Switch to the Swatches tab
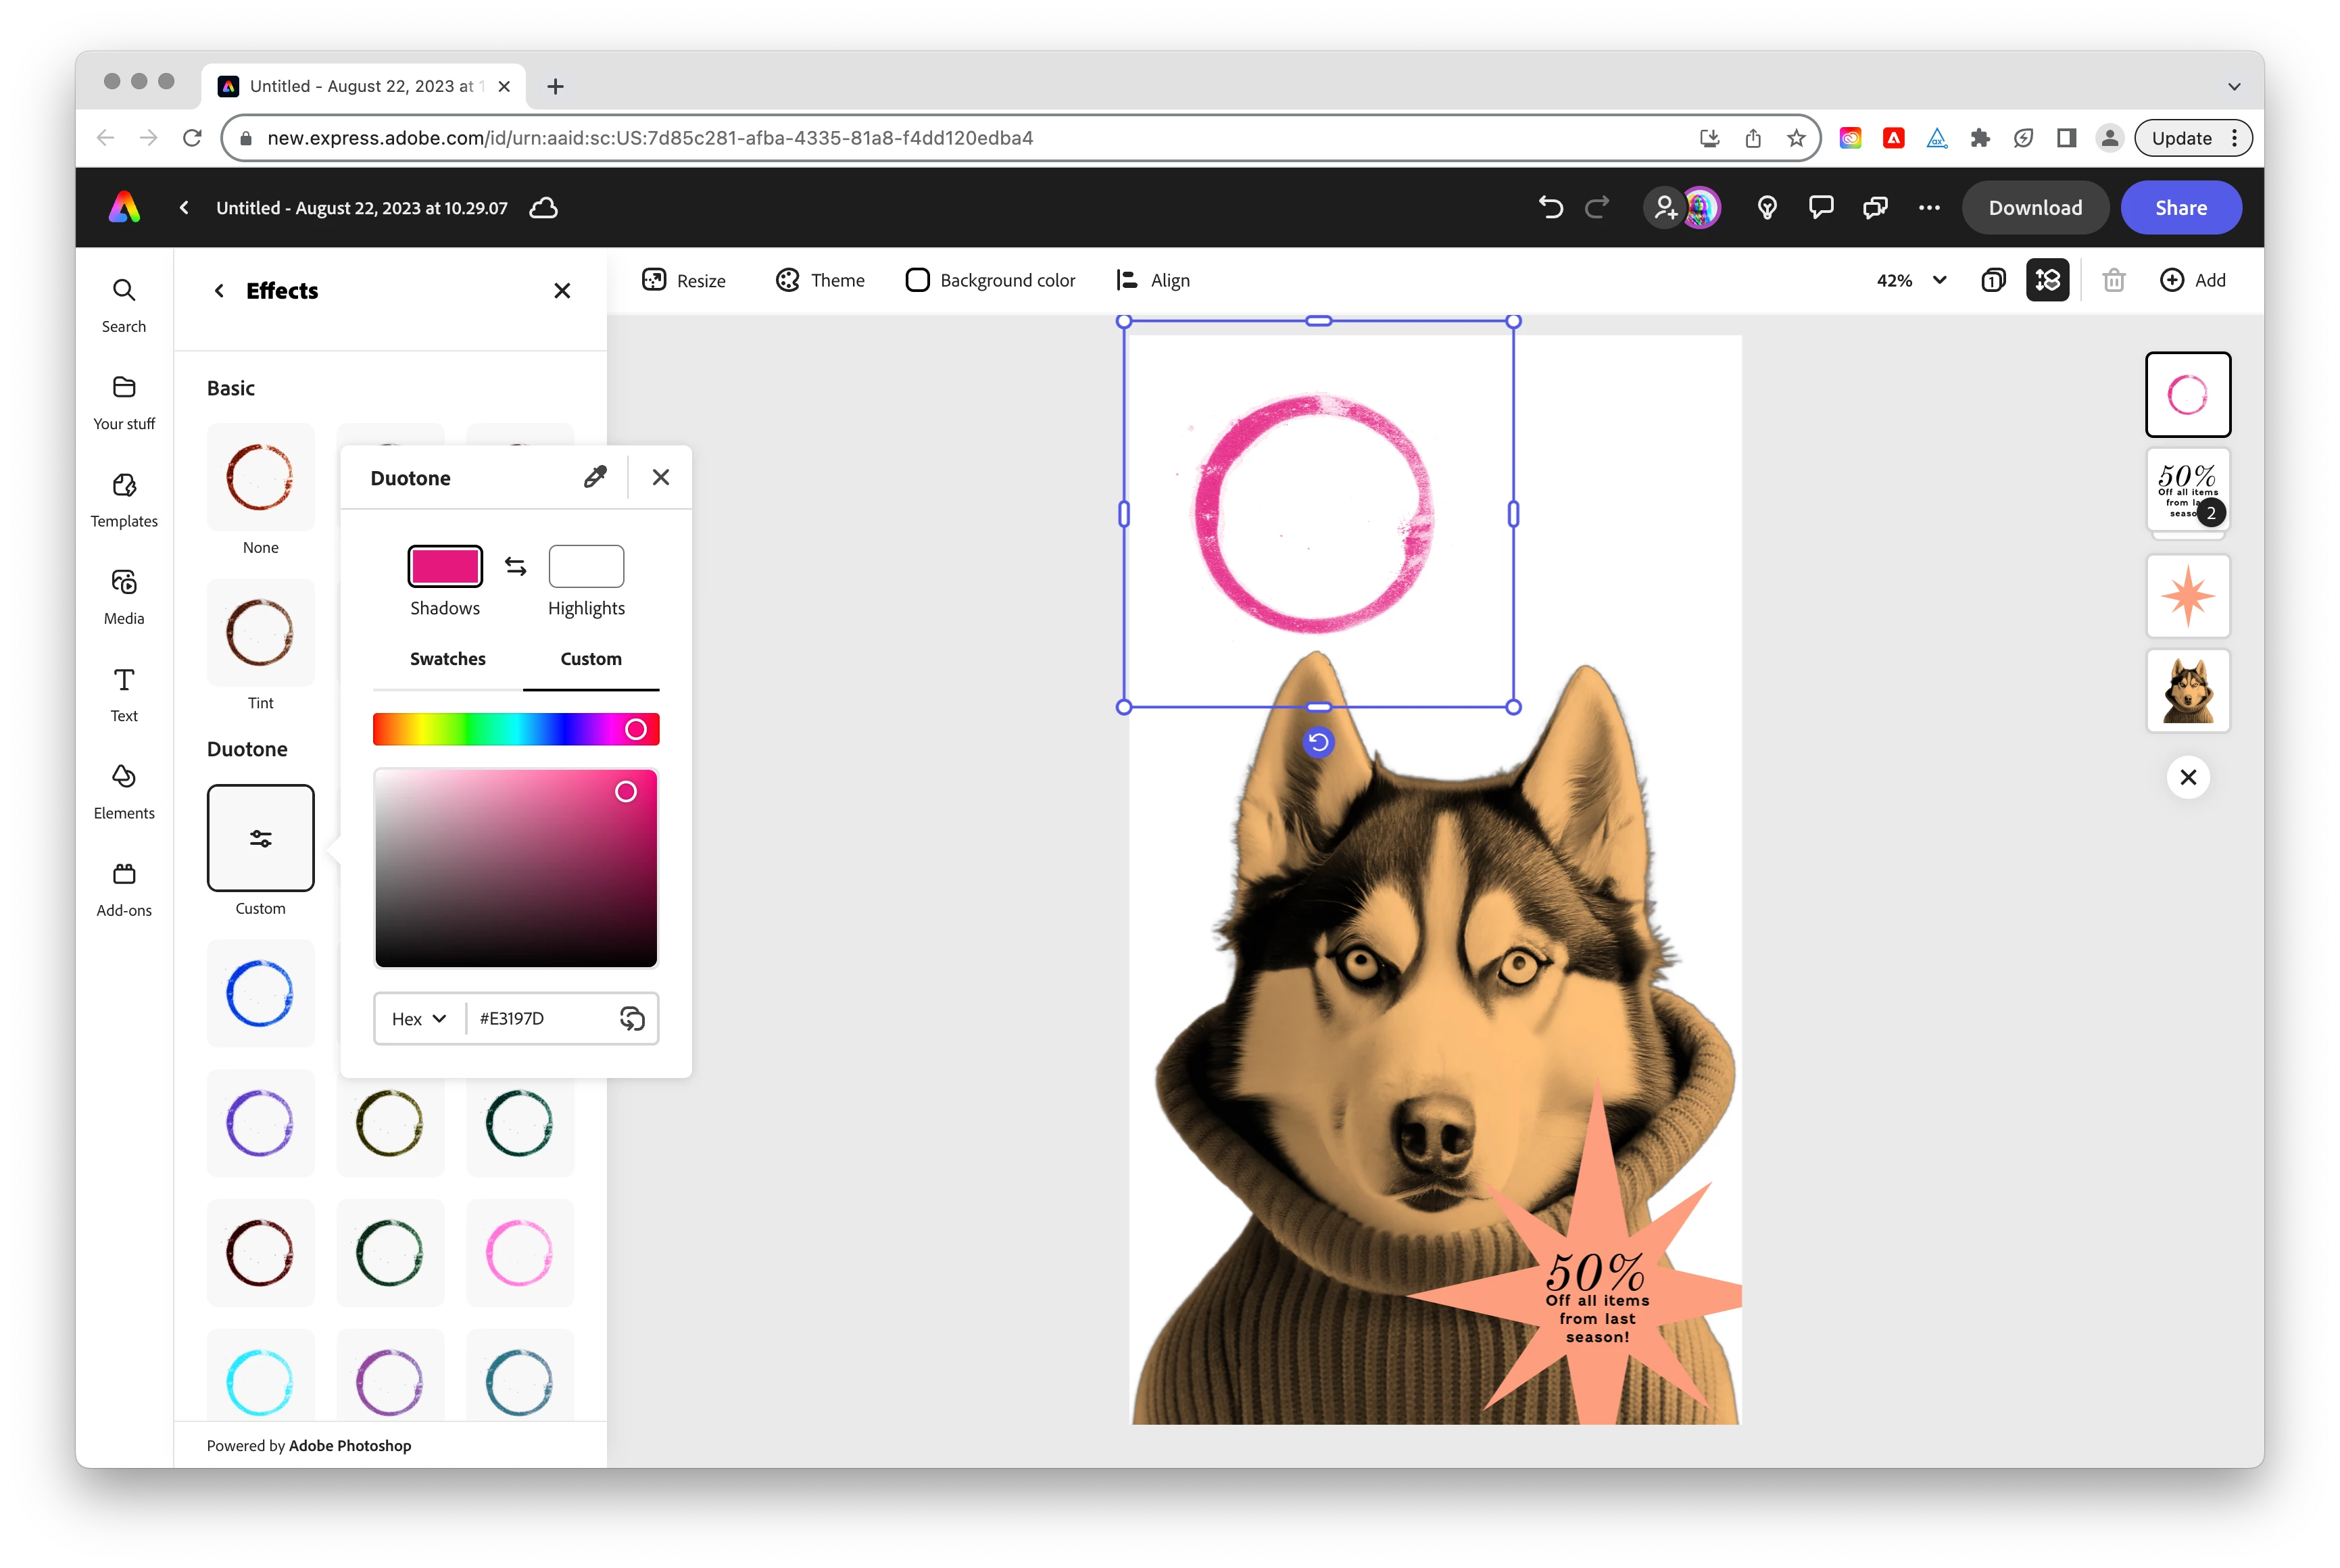The width and height of the screenshot is (2340, 1568). [447, 659]
